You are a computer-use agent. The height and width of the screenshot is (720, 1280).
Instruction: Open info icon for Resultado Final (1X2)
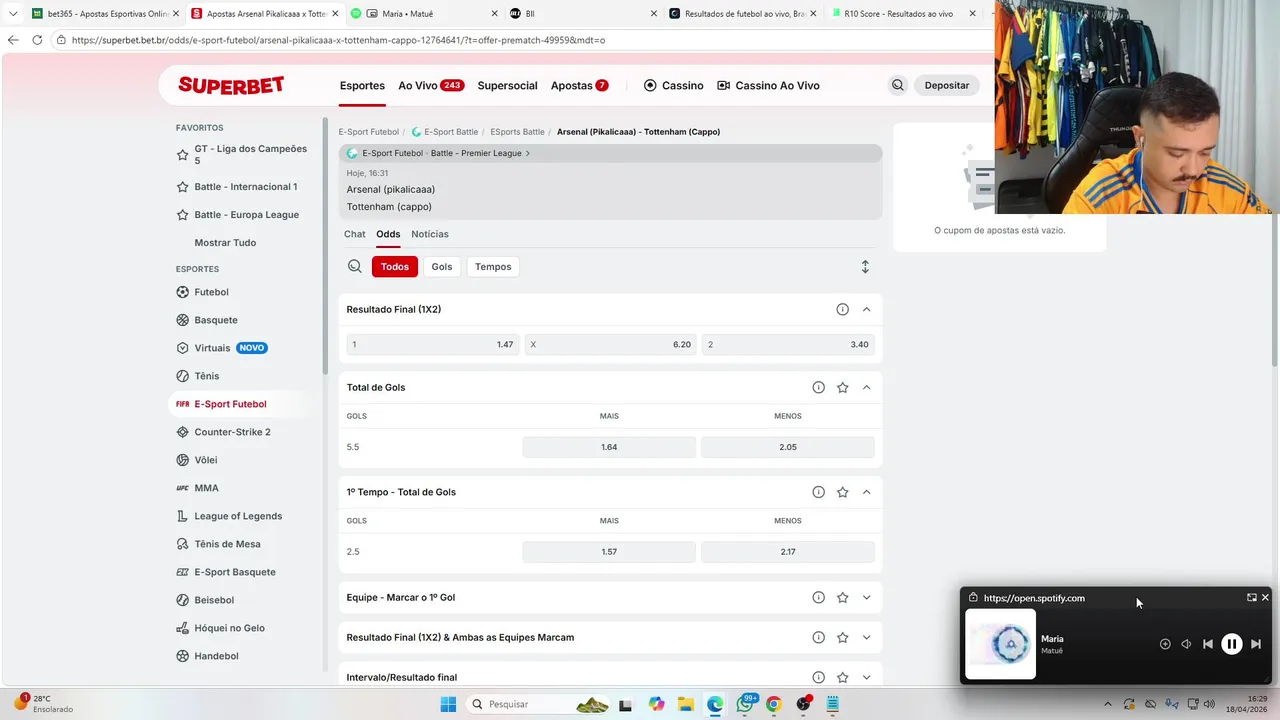[842, 309]
